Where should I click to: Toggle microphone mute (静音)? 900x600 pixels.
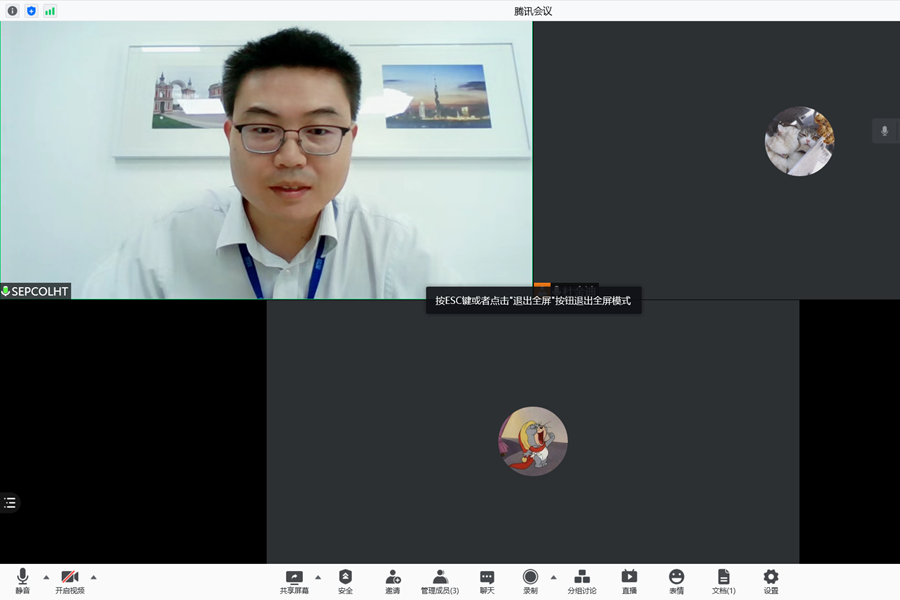(22, 581)
